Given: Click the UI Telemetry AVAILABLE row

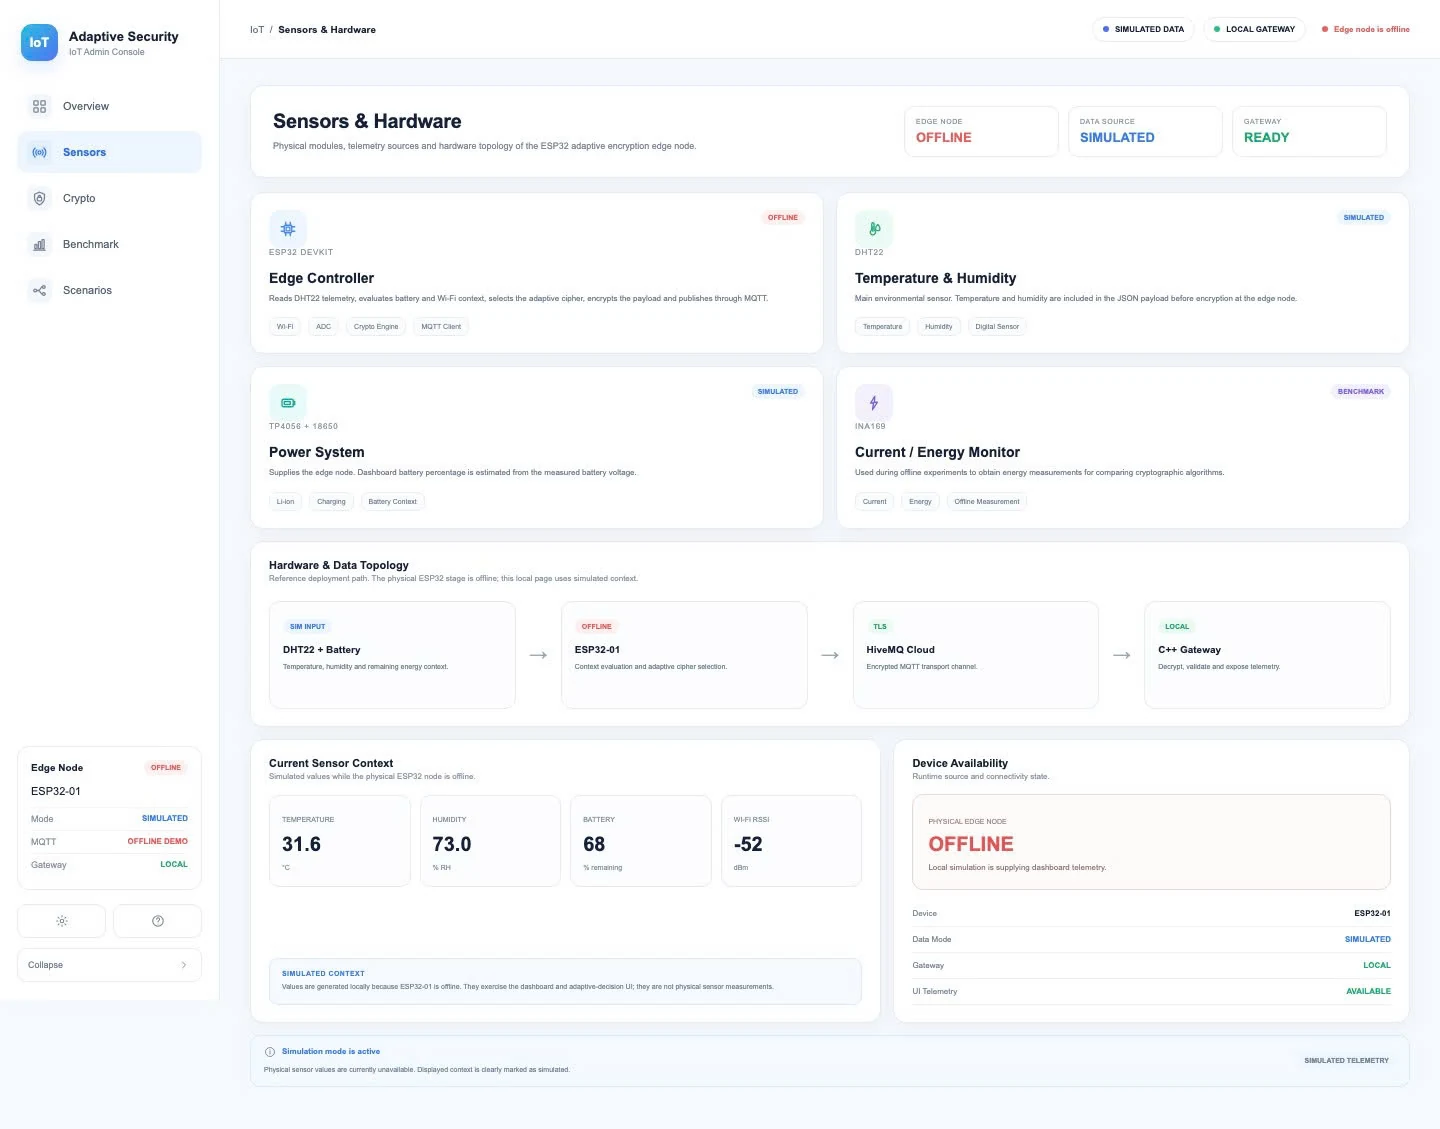Looking at the screenshot, I should (x=1151, y=991).
